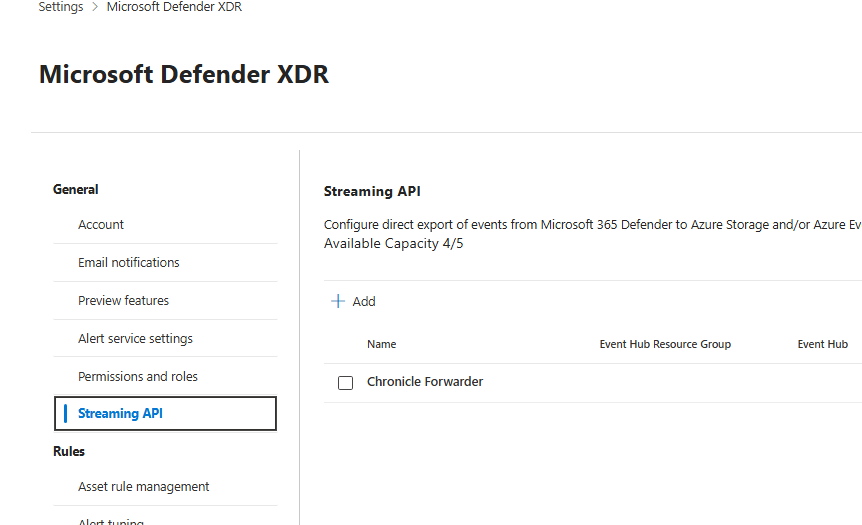
Task: Click the Microsoft Defender XDR page title
Action: [x=184, y=75]
